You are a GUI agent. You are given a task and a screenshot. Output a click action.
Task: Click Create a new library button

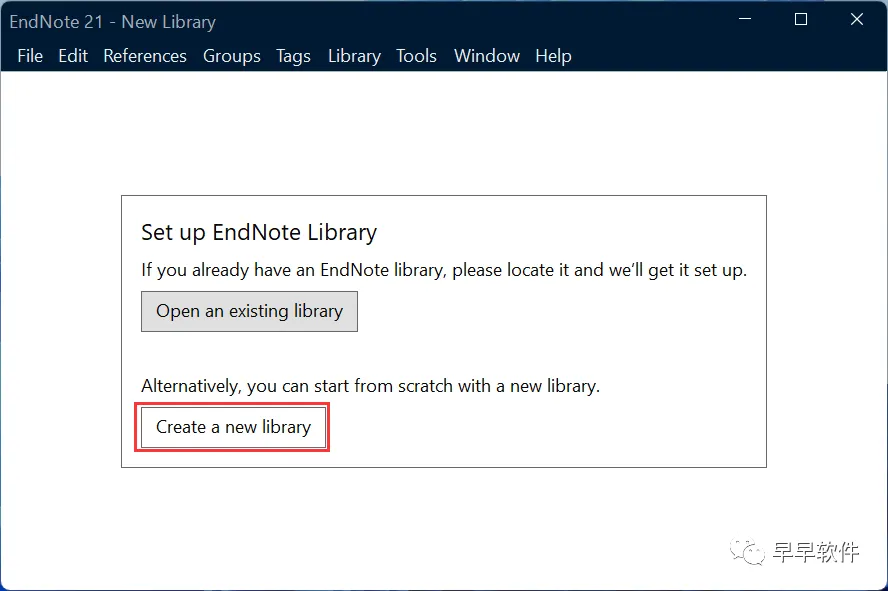point(233,427)
